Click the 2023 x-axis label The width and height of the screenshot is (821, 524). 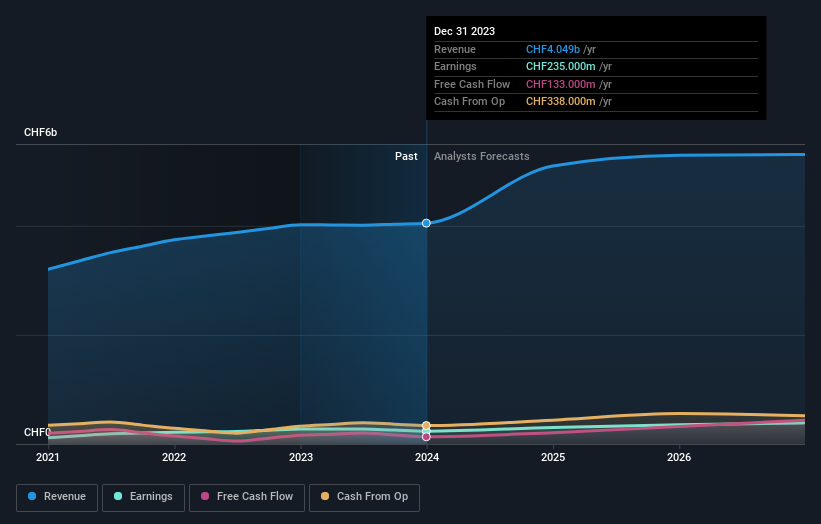(x=301, y=457)
